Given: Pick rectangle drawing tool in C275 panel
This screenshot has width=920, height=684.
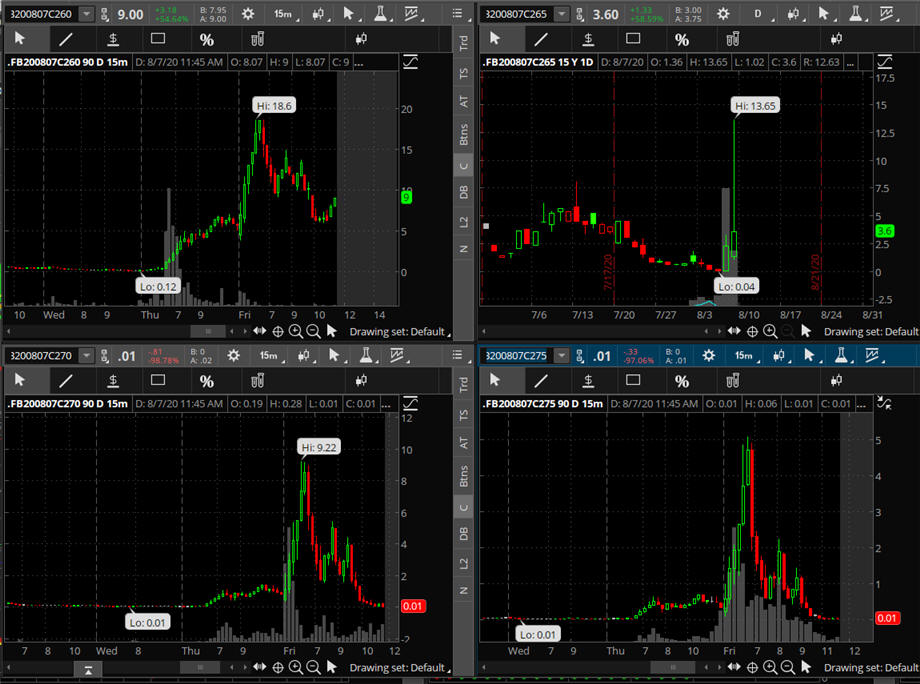Looking at the screenshot, I should pyautogui.click(x=633, y=380).
